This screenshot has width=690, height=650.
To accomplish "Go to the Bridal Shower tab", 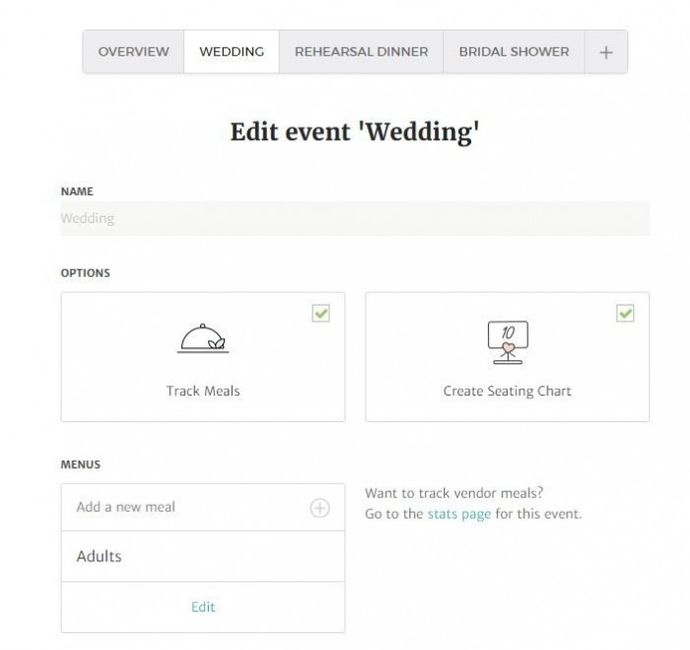I will point(513,52).
